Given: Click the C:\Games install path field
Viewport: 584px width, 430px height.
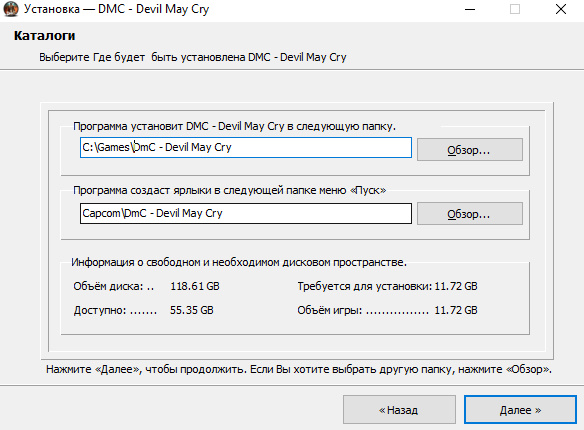Looking at the screenshot, I should [246, 147].
